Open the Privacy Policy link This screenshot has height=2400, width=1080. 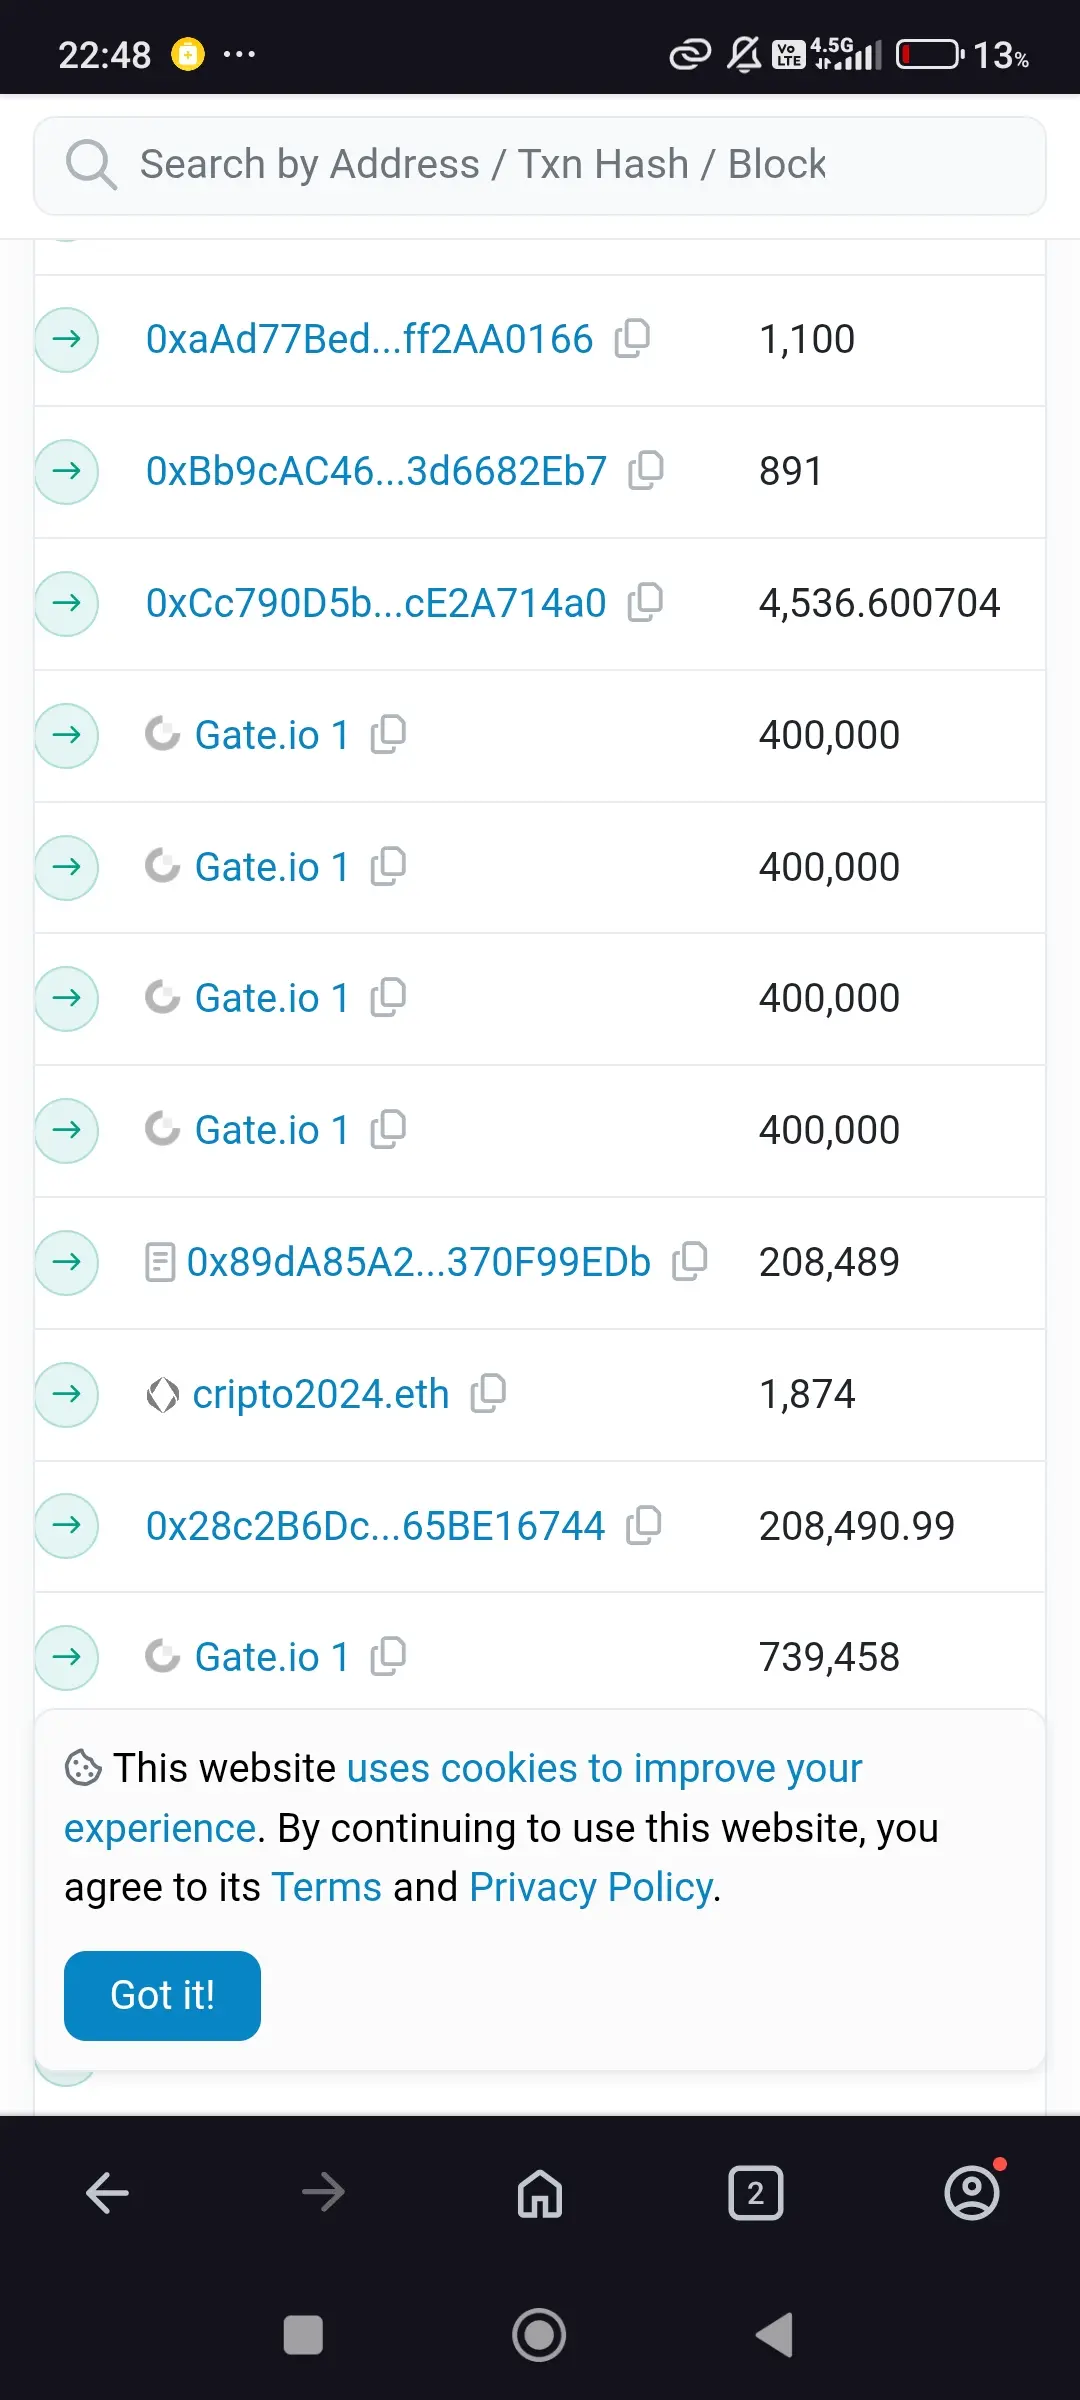[591, 1887]
